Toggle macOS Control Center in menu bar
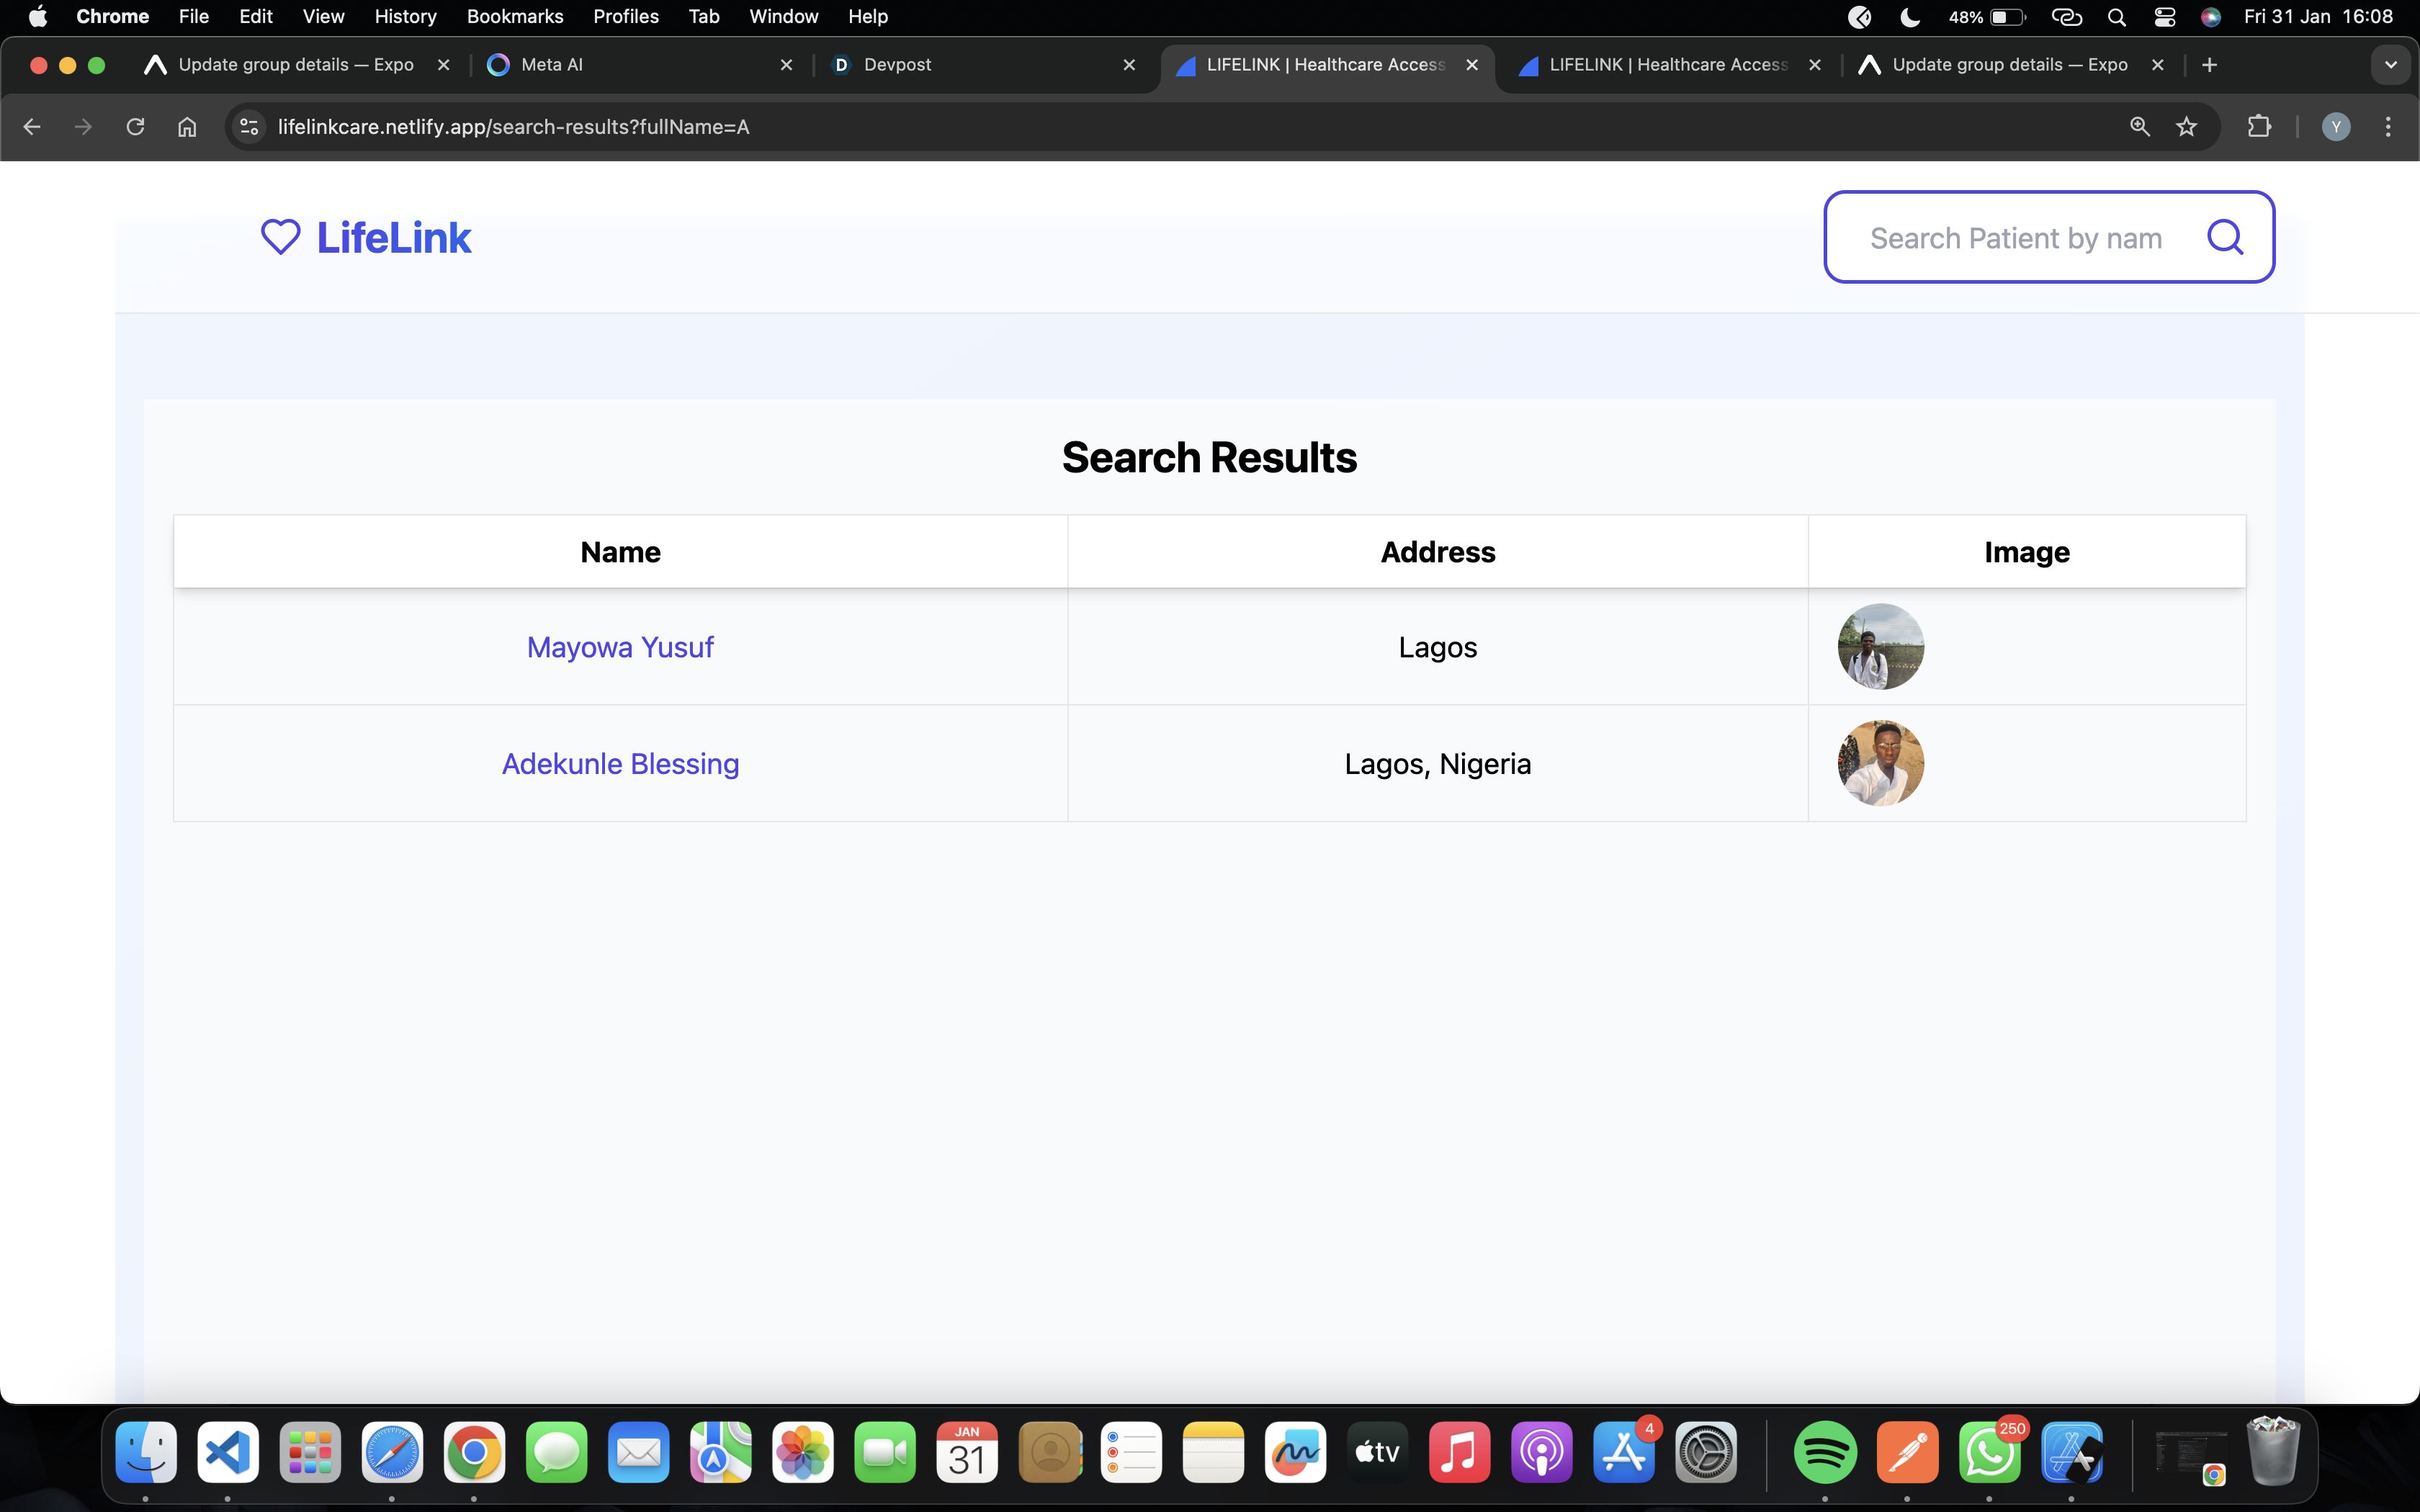This screenshot has width=2420, height=1512. coord(2164,17)
